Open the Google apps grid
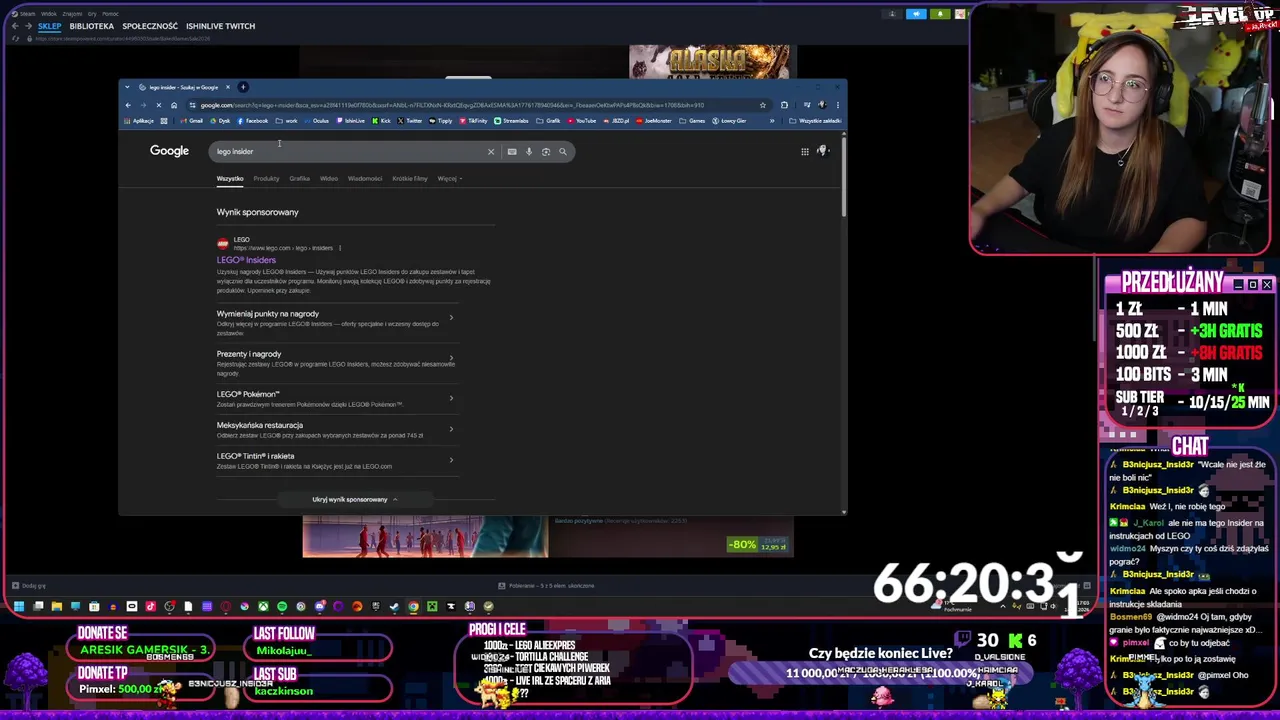The height and width of the screenshot is (720, 1280). 805,152
